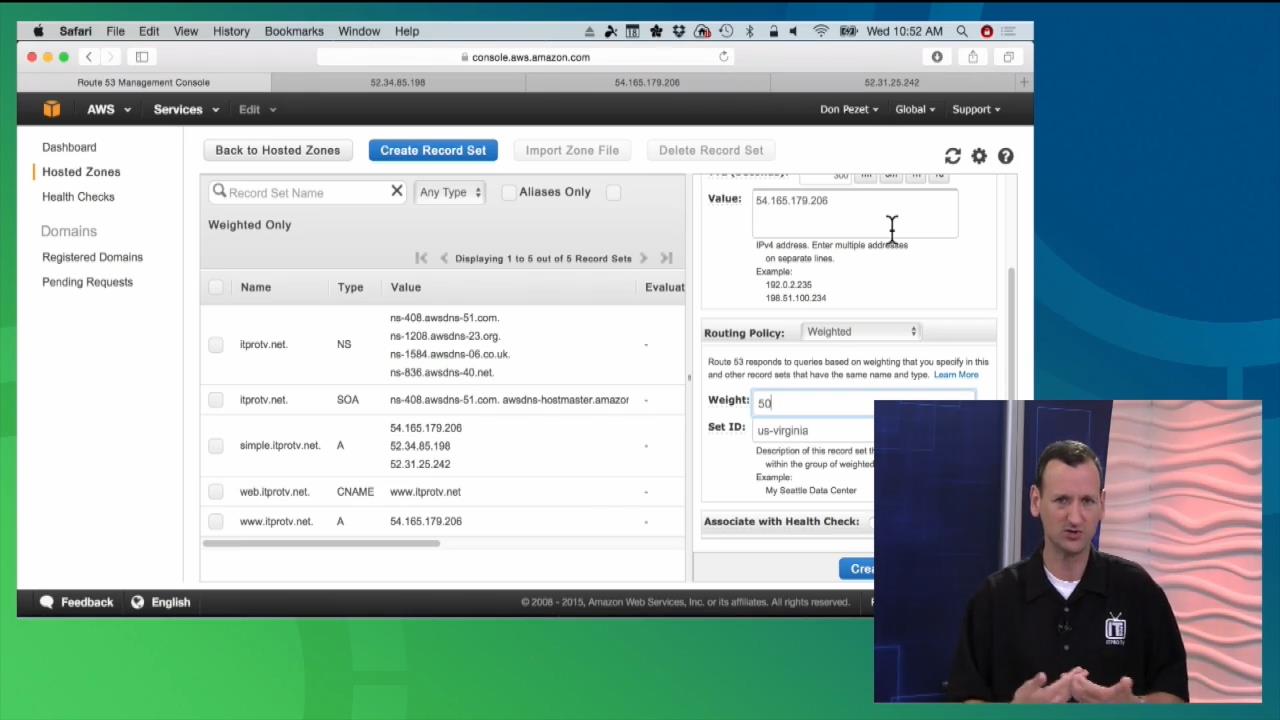Click the Weight input field
Viewport: 1280px width, 720px height.
[x=864, y=403]
